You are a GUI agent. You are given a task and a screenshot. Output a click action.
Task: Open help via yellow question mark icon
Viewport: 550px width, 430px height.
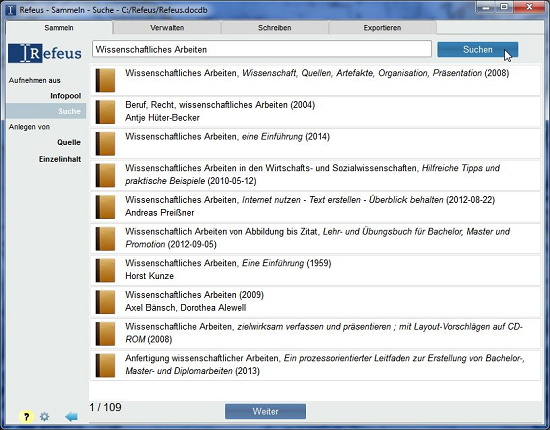click(x=26, y=417)
